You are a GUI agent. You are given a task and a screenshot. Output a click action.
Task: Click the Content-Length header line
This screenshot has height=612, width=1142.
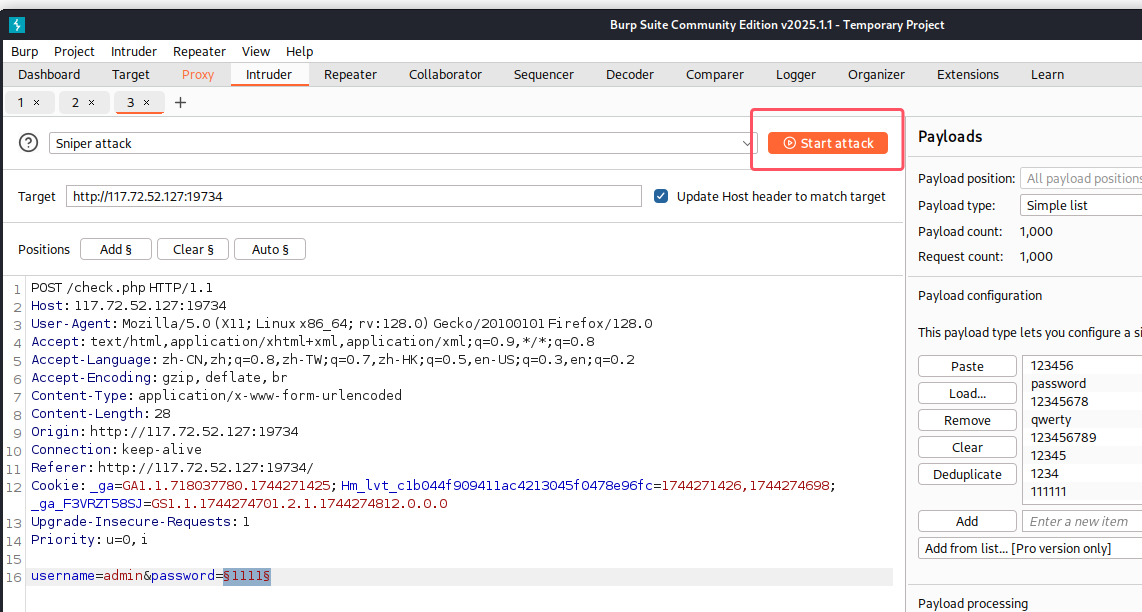101,413
